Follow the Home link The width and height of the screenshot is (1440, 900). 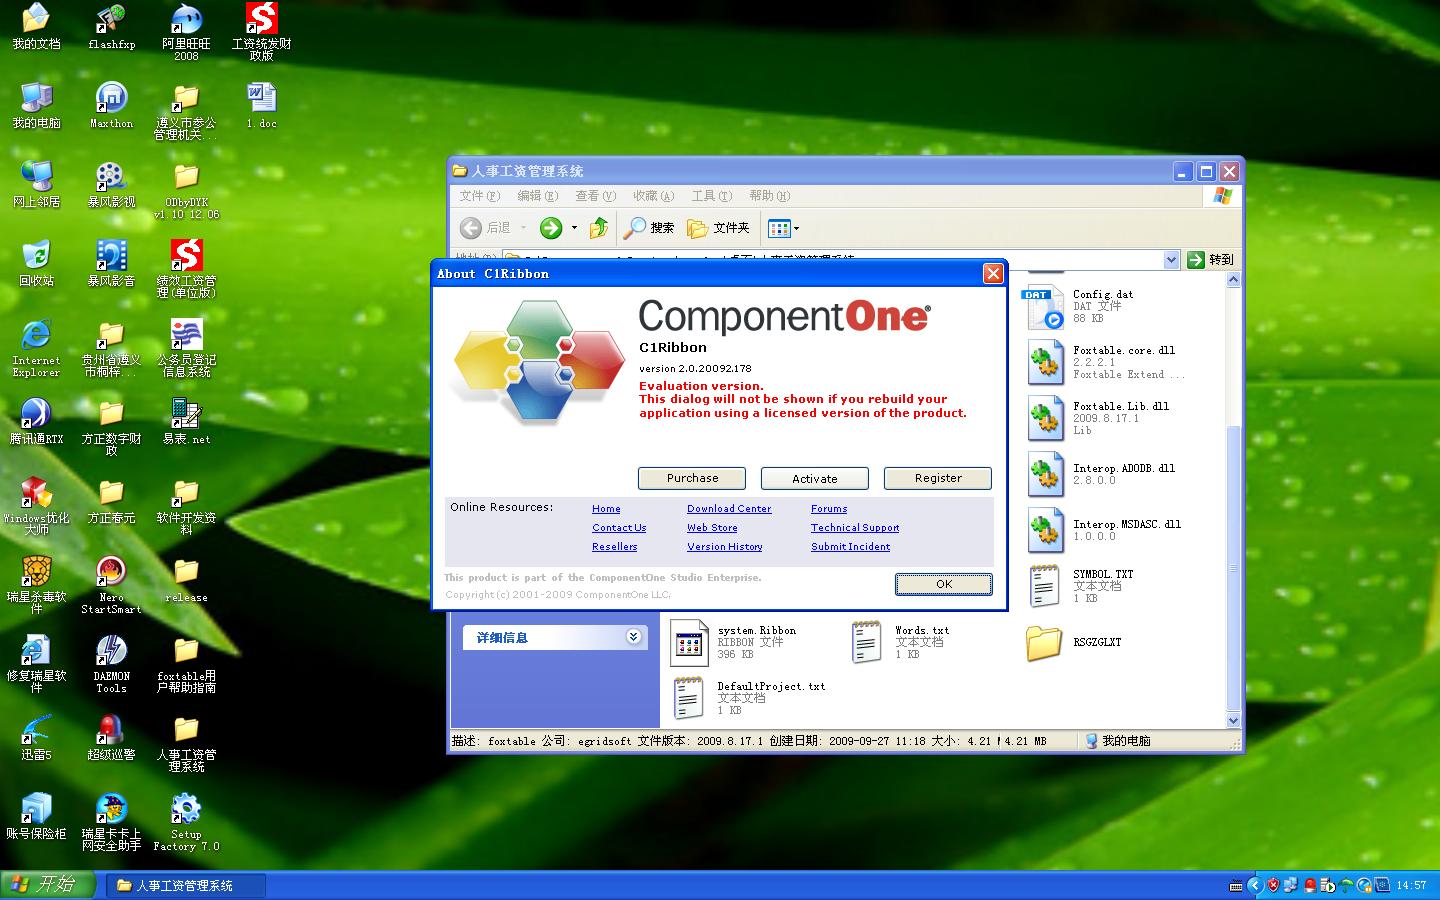pos(606,509)
